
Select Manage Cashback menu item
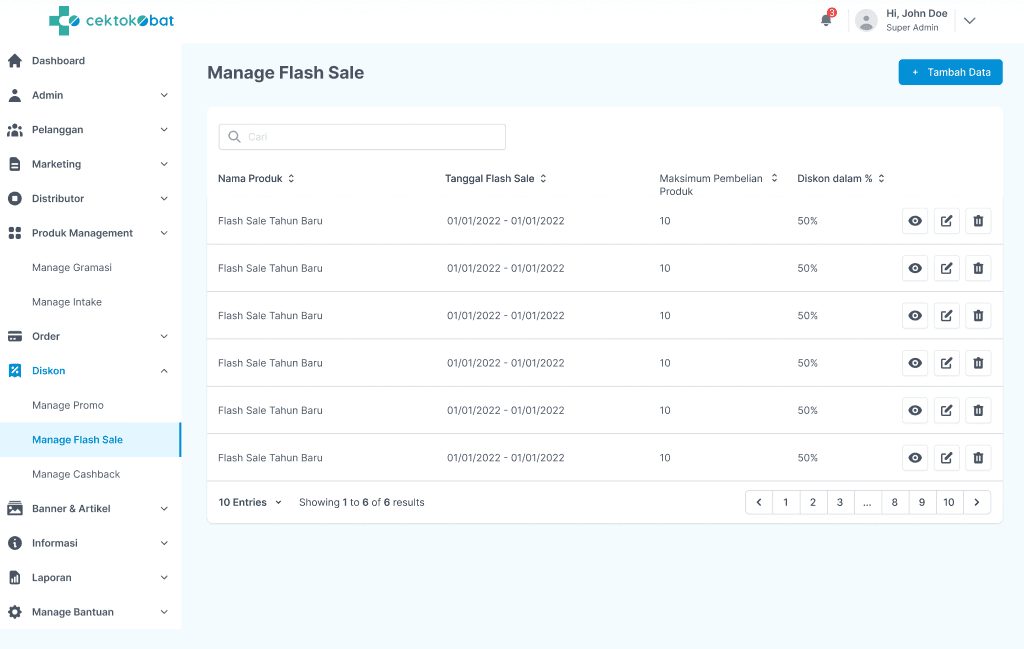click(x=76, y=474)
